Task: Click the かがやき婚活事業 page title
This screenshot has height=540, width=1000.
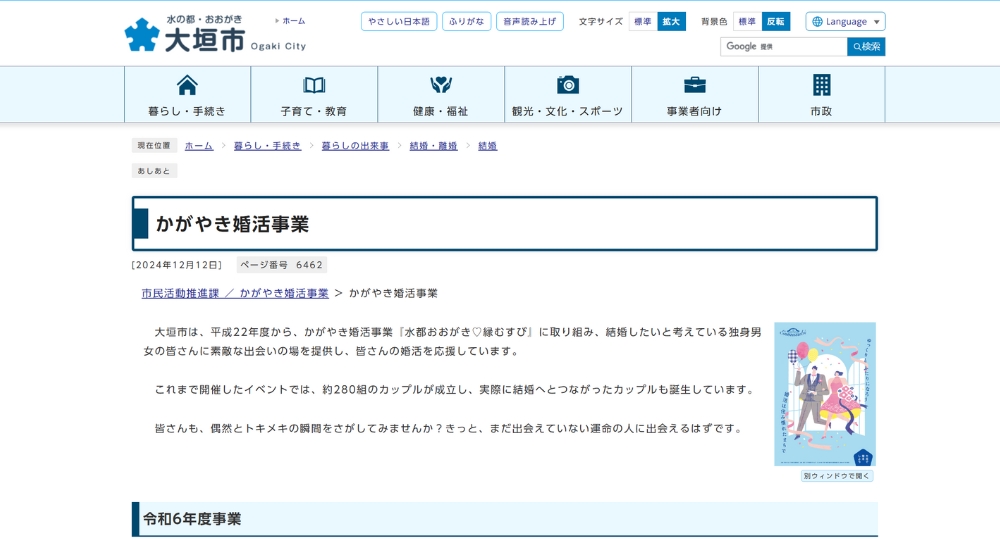Action: (232, 224)
